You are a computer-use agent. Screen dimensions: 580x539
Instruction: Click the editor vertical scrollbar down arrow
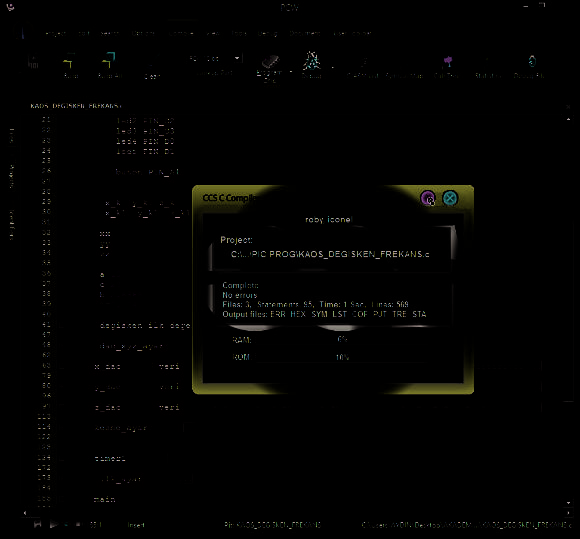tap(569, 503)
